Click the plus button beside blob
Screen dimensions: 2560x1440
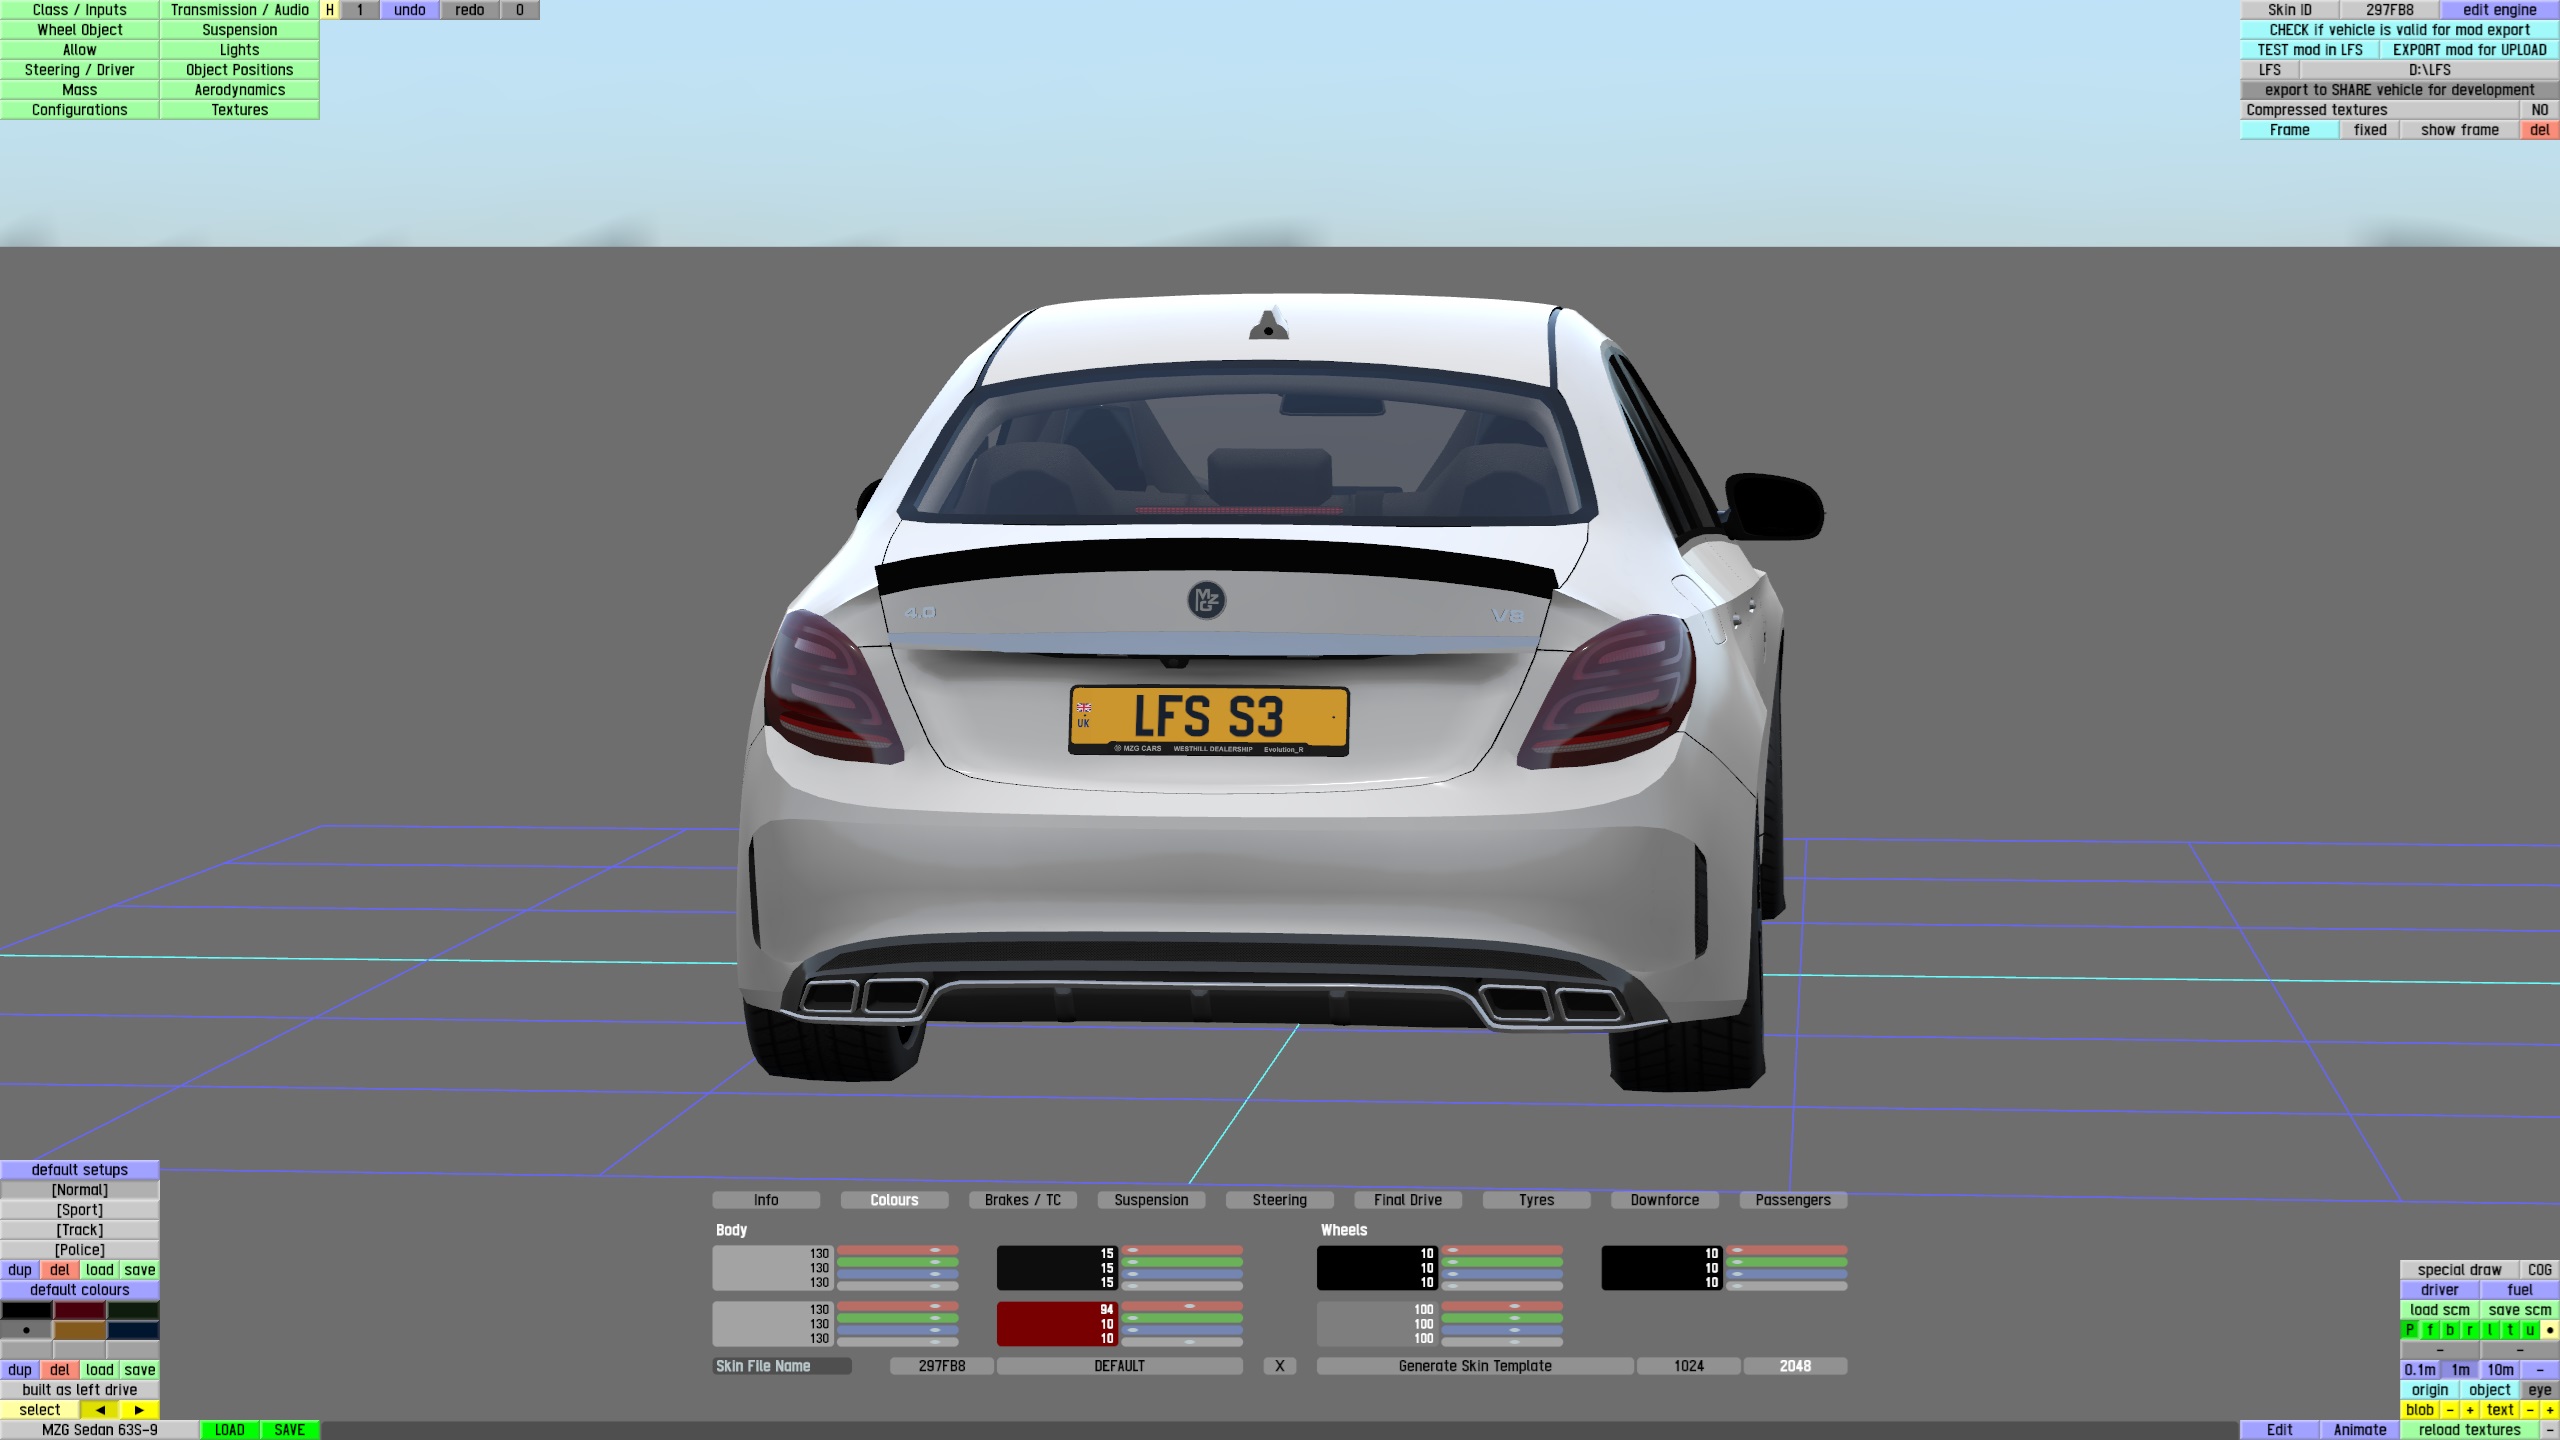pyautogui.click(x=2470, y=1410)
